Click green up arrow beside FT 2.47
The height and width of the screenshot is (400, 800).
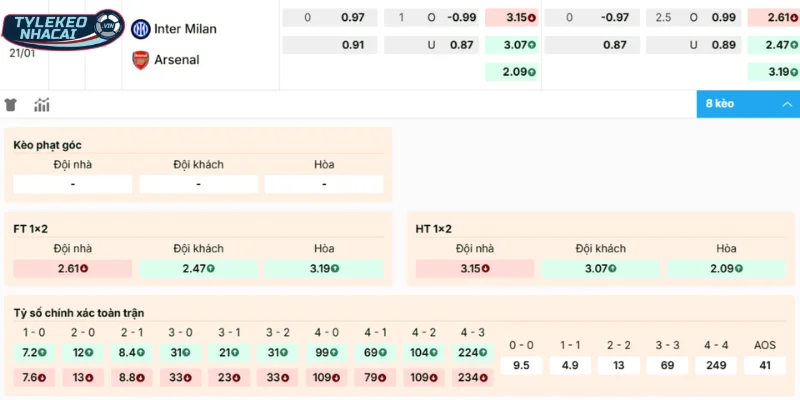(x=211, y=269)
